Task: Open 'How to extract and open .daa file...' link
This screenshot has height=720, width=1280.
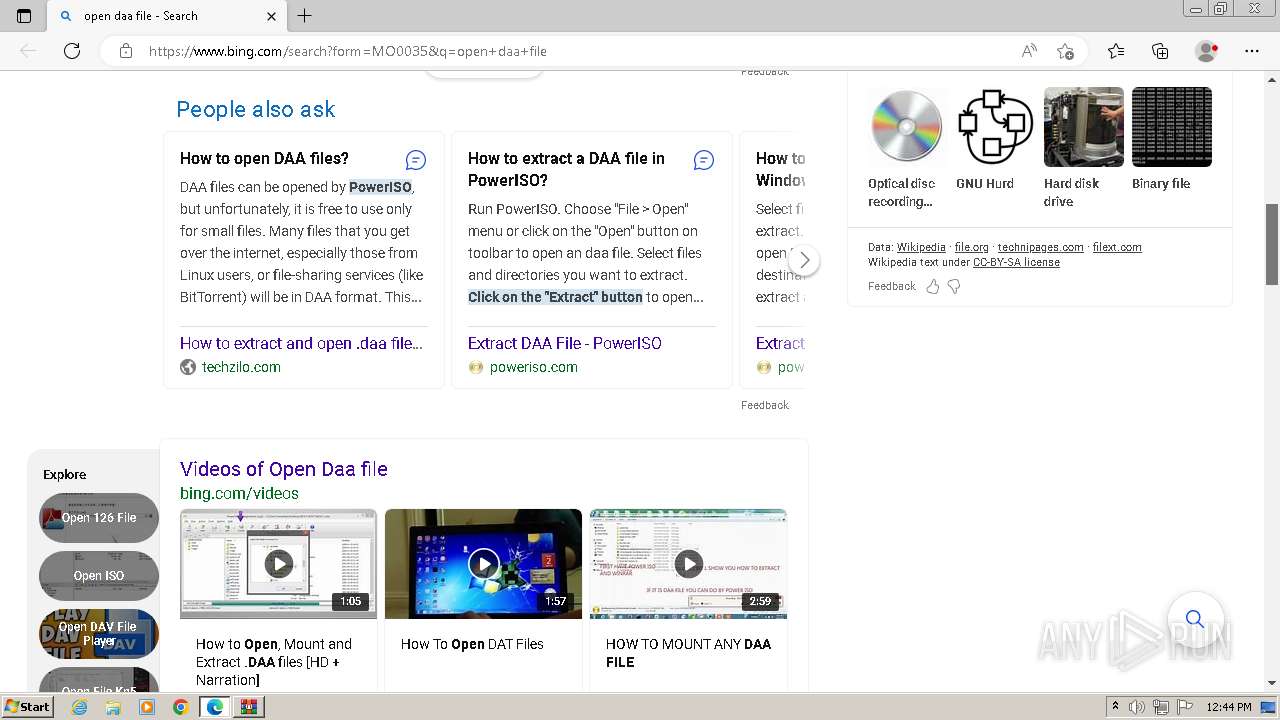Action: click(301, 343)
